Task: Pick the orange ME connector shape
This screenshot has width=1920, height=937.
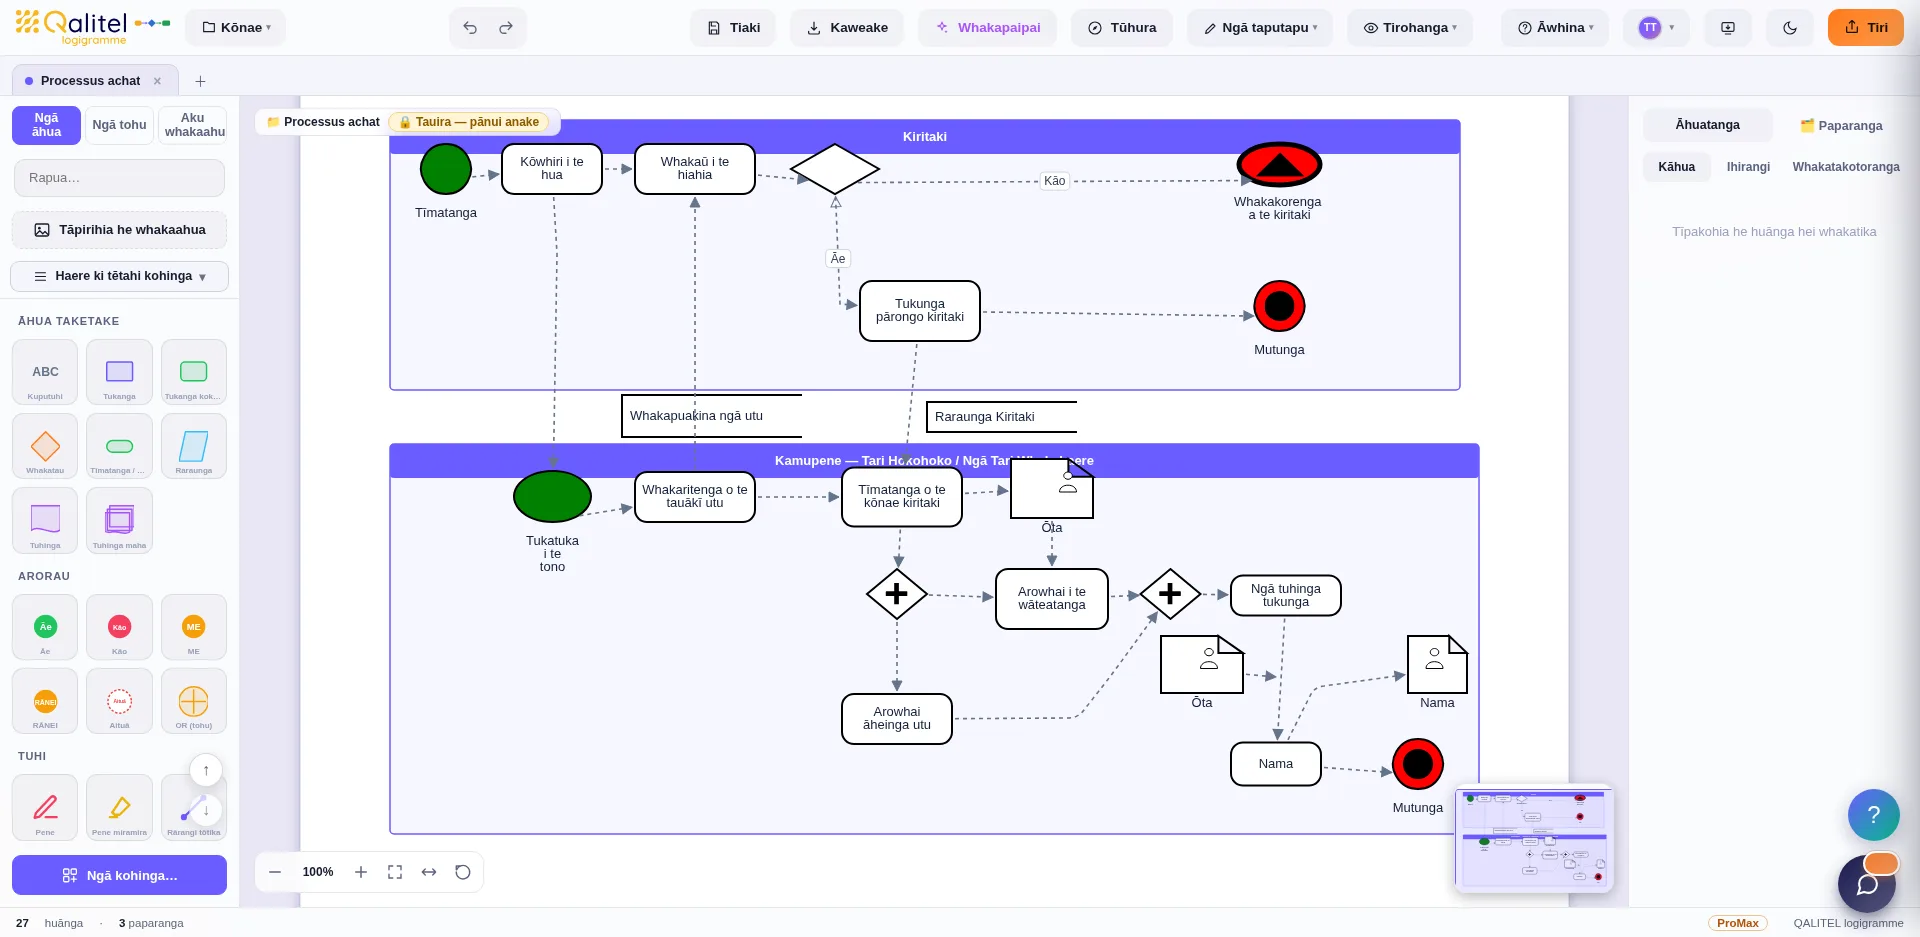Action: pos(193,627)
